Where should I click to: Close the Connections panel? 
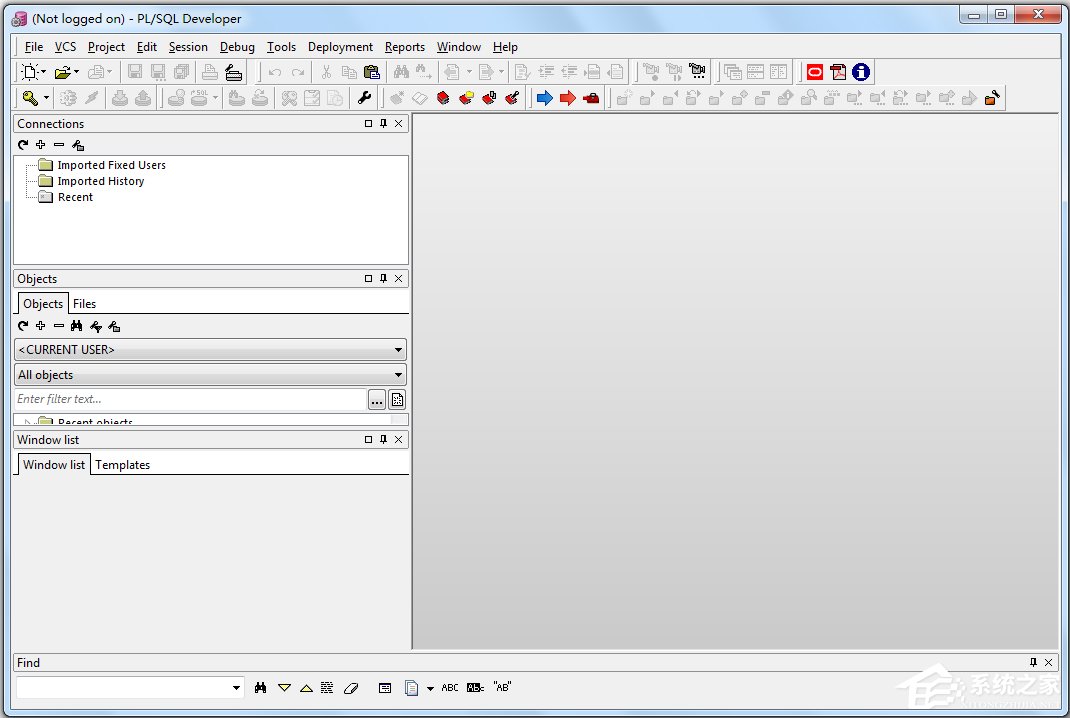399,124
